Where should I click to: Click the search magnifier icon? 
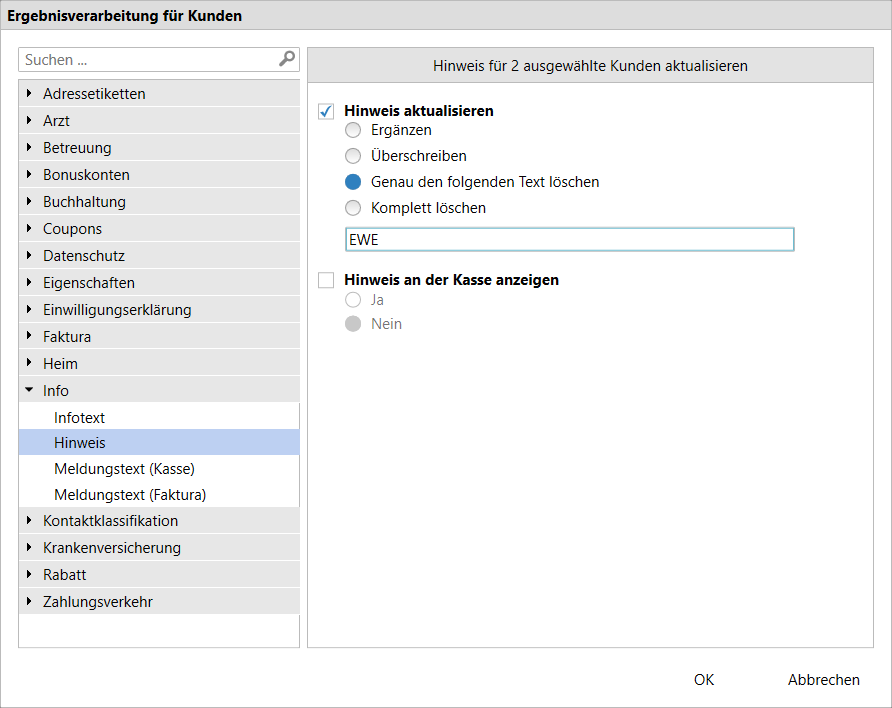pyautogui.click(x=287, y=59)
